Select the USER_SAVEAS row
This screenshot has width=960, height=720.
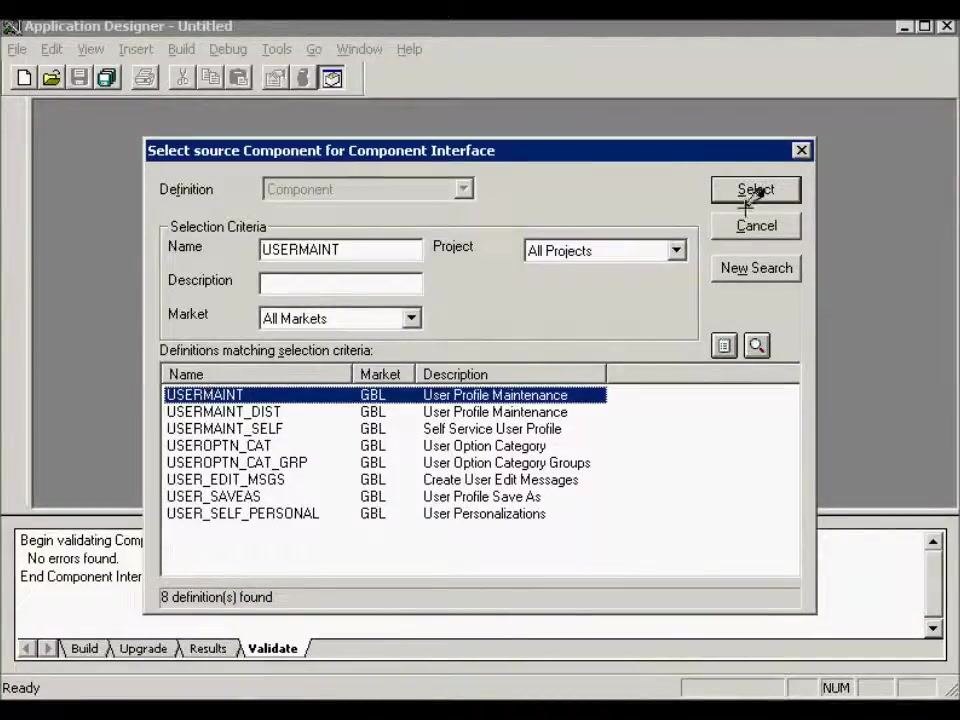coord(386,497)
